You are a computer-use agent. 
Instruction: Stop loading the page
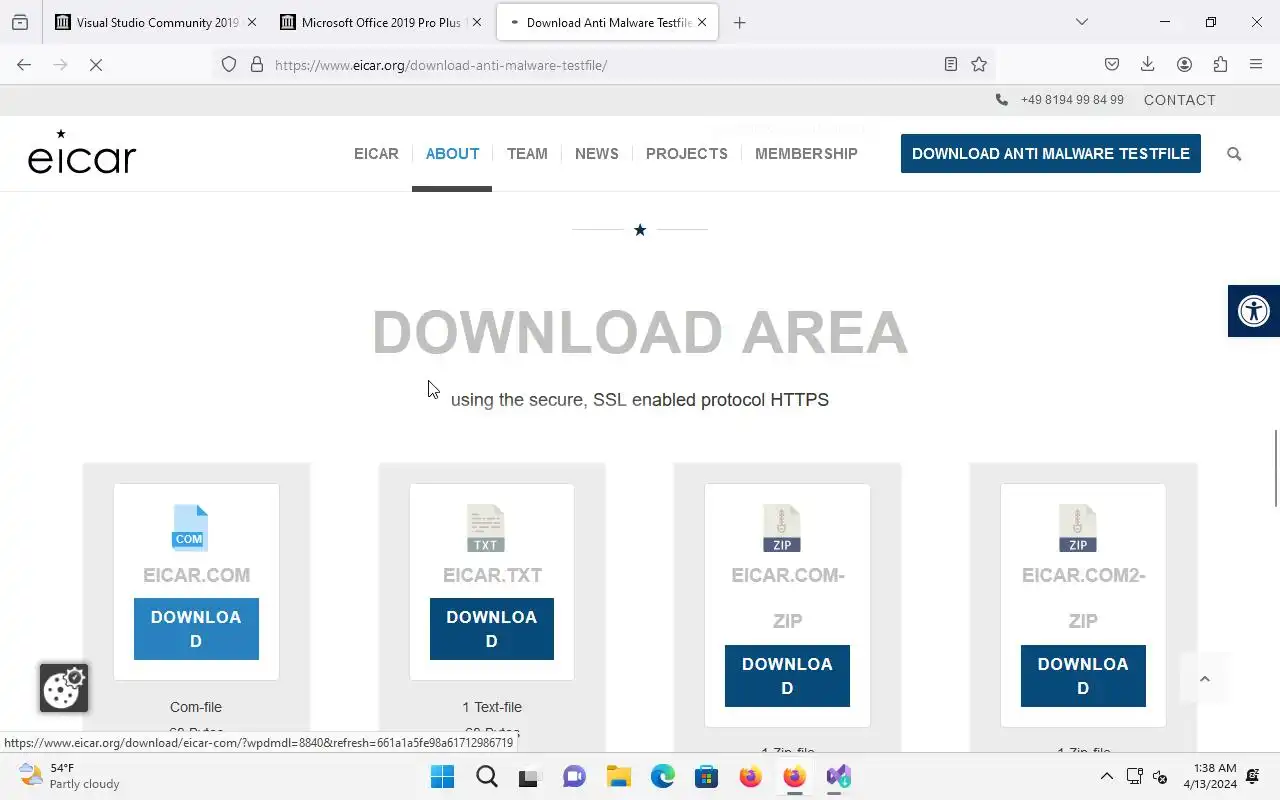[96, 65]
